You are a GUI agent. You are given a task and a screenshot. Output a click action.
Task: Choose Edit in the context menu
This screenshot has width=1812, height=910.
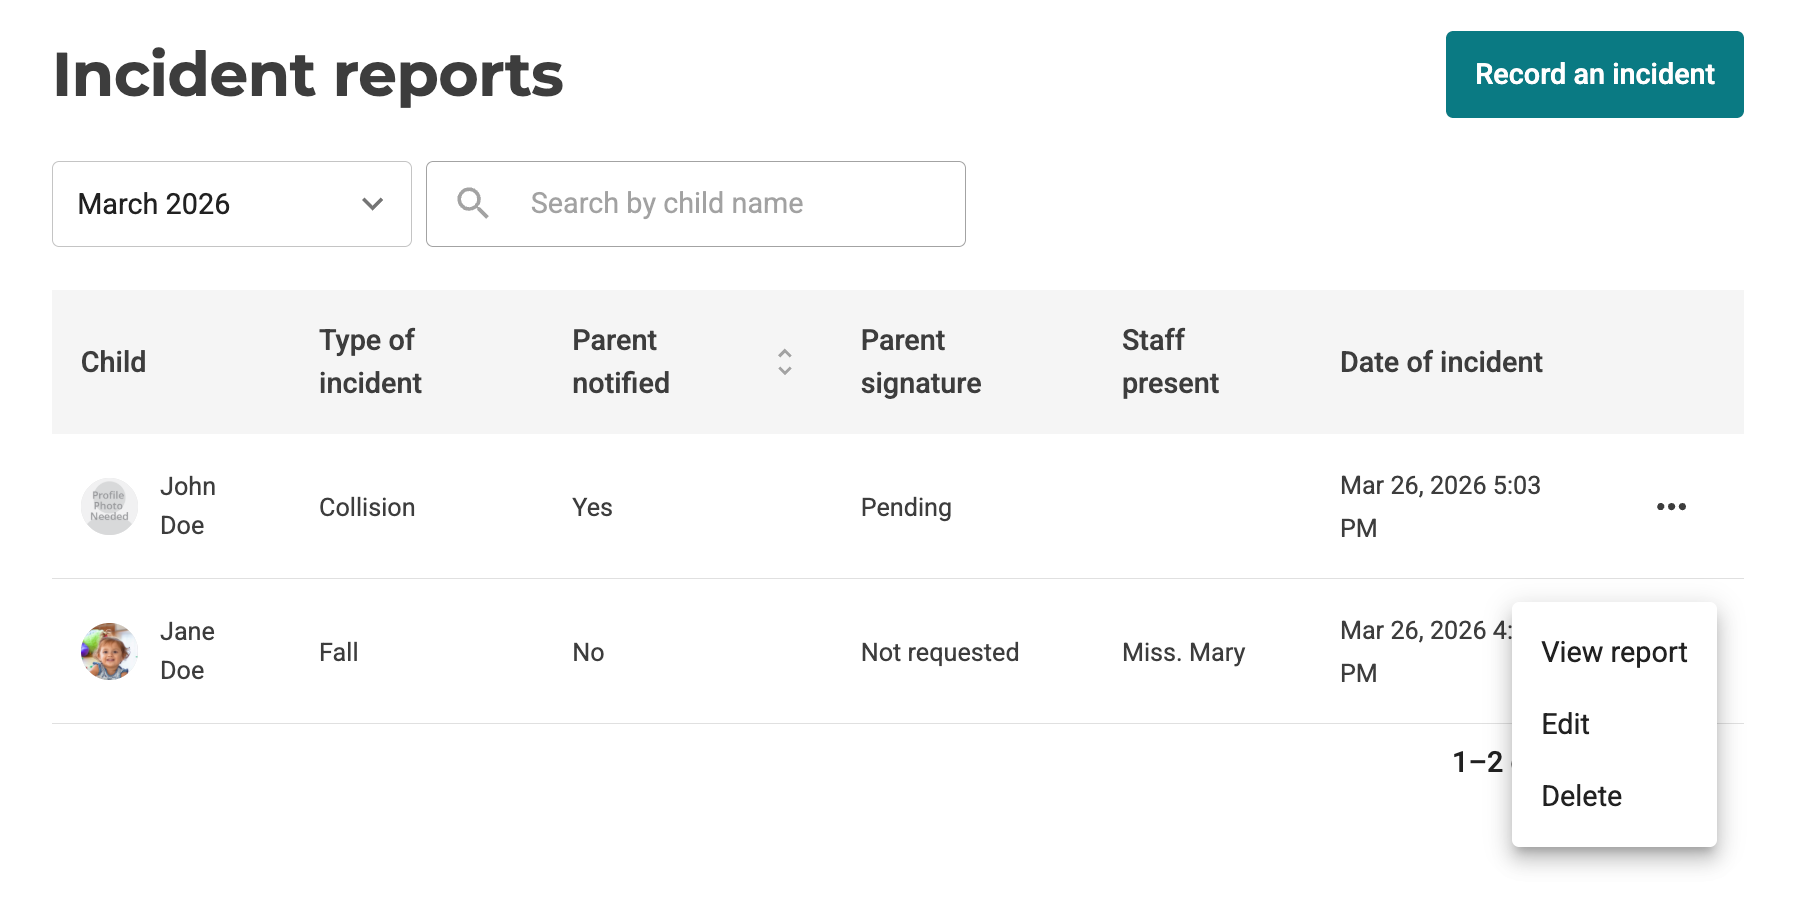point(1614,724)
